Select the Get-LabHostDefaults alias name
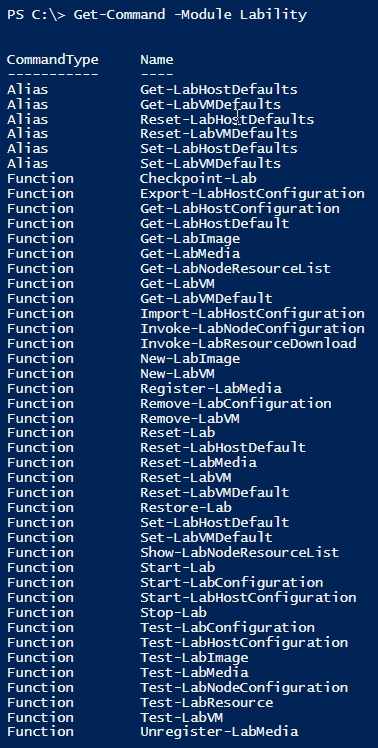This screenshot has height=748, width=378. pos(219,90)
